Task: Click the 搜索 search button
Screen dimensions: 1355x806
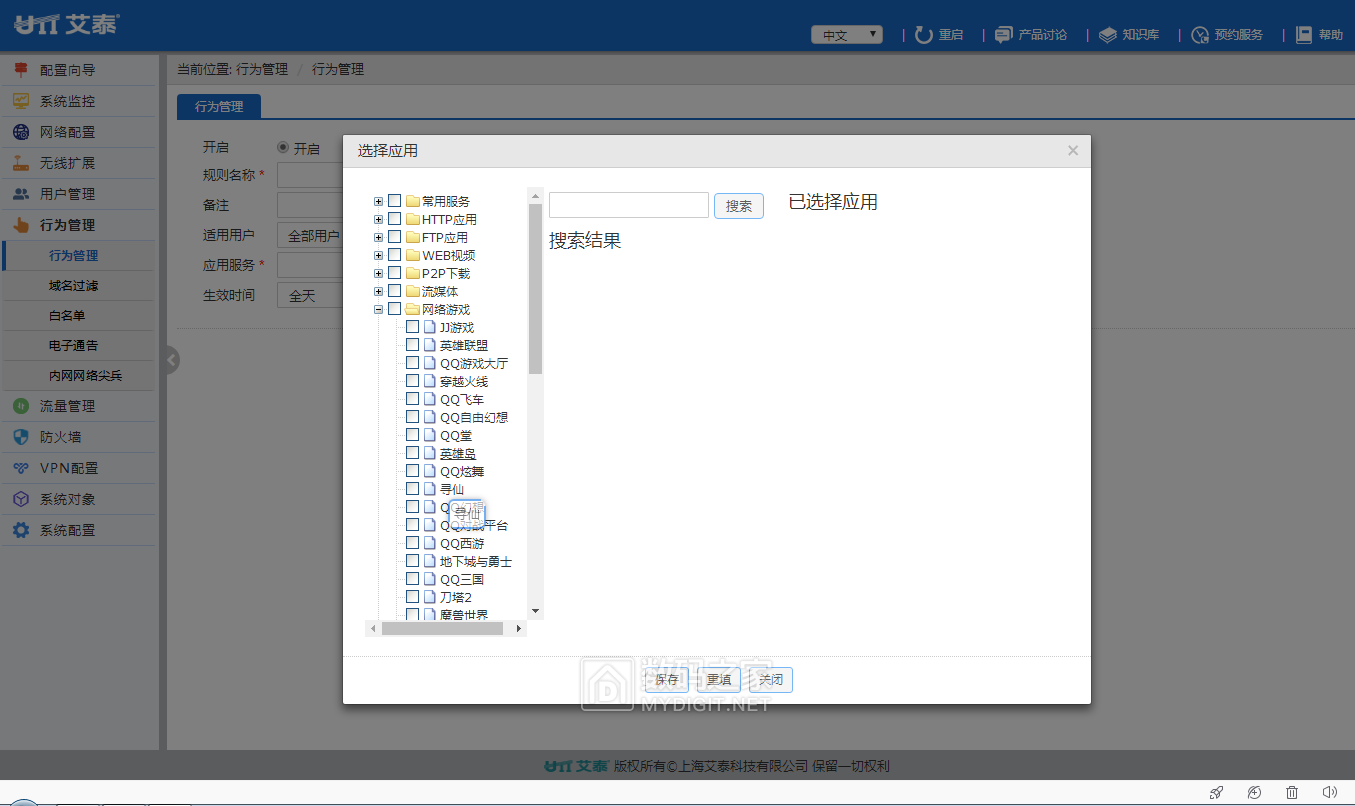Action: point(739,206)
